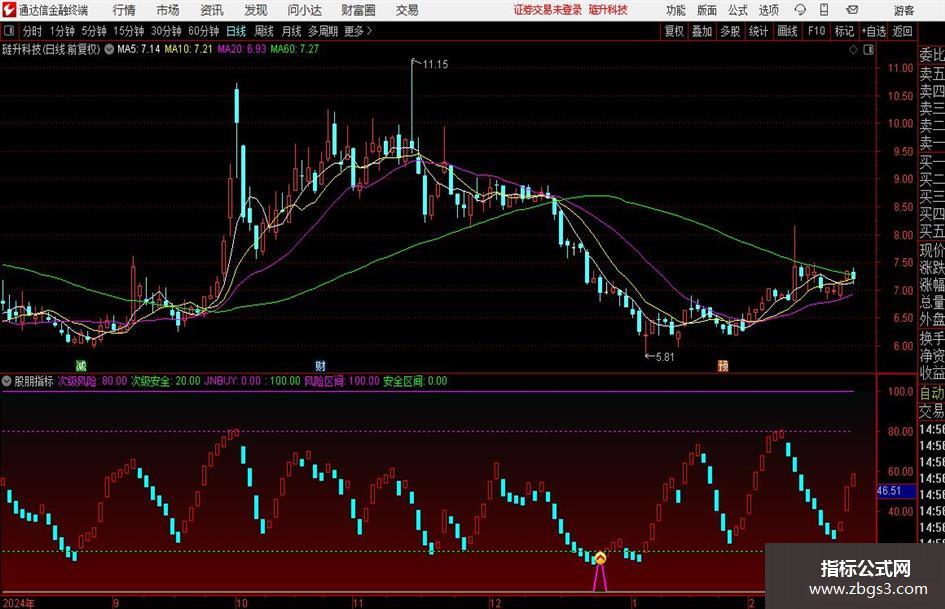Viewport: 945px width, 609px height.
Task: Click the 统计 statistics button
Action: point(758,31)
